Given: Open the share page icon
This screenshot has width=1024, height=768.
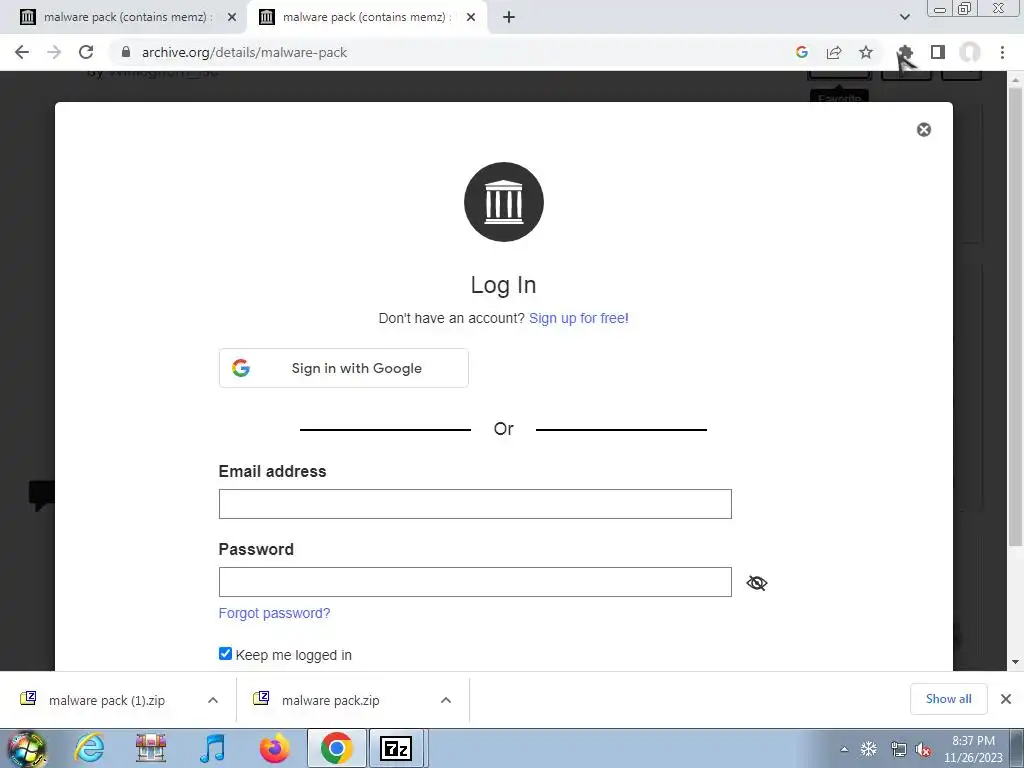Looking at the screenshot, I should coord(834,52).
